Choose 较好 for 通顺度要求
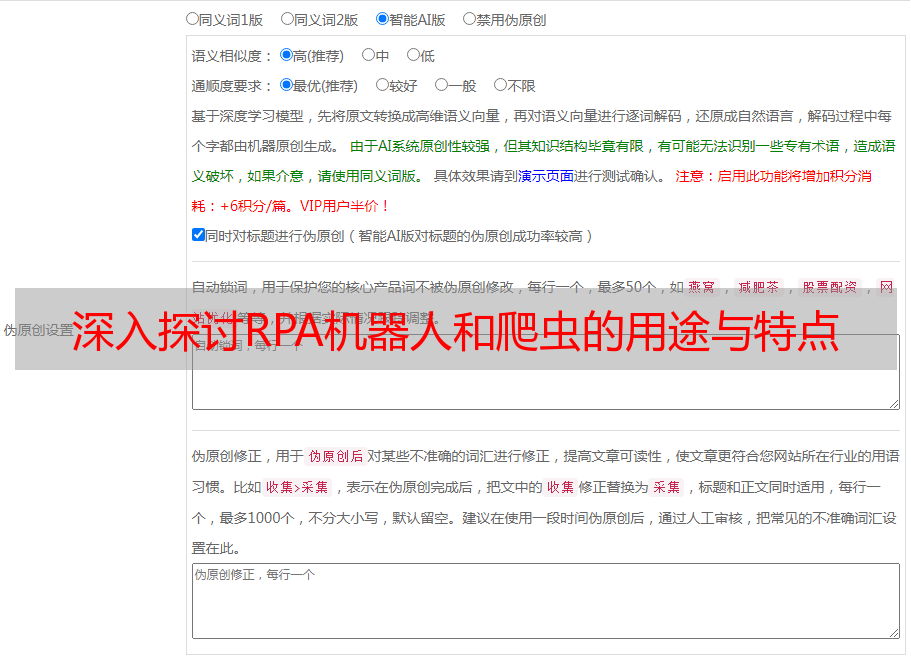 pyautogui.click(x=382, y=86)
